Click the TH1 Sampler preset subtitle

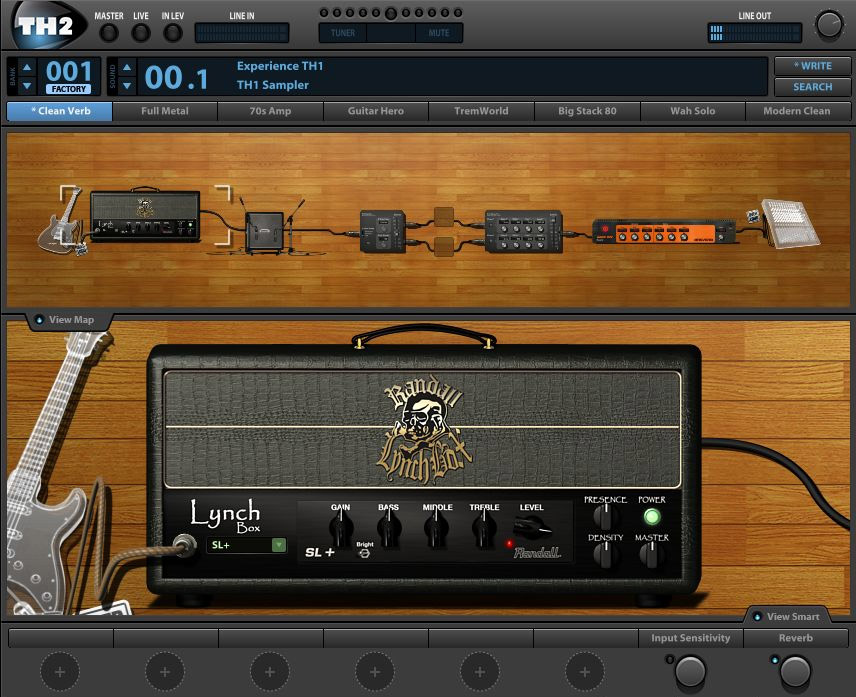point(272,85)
